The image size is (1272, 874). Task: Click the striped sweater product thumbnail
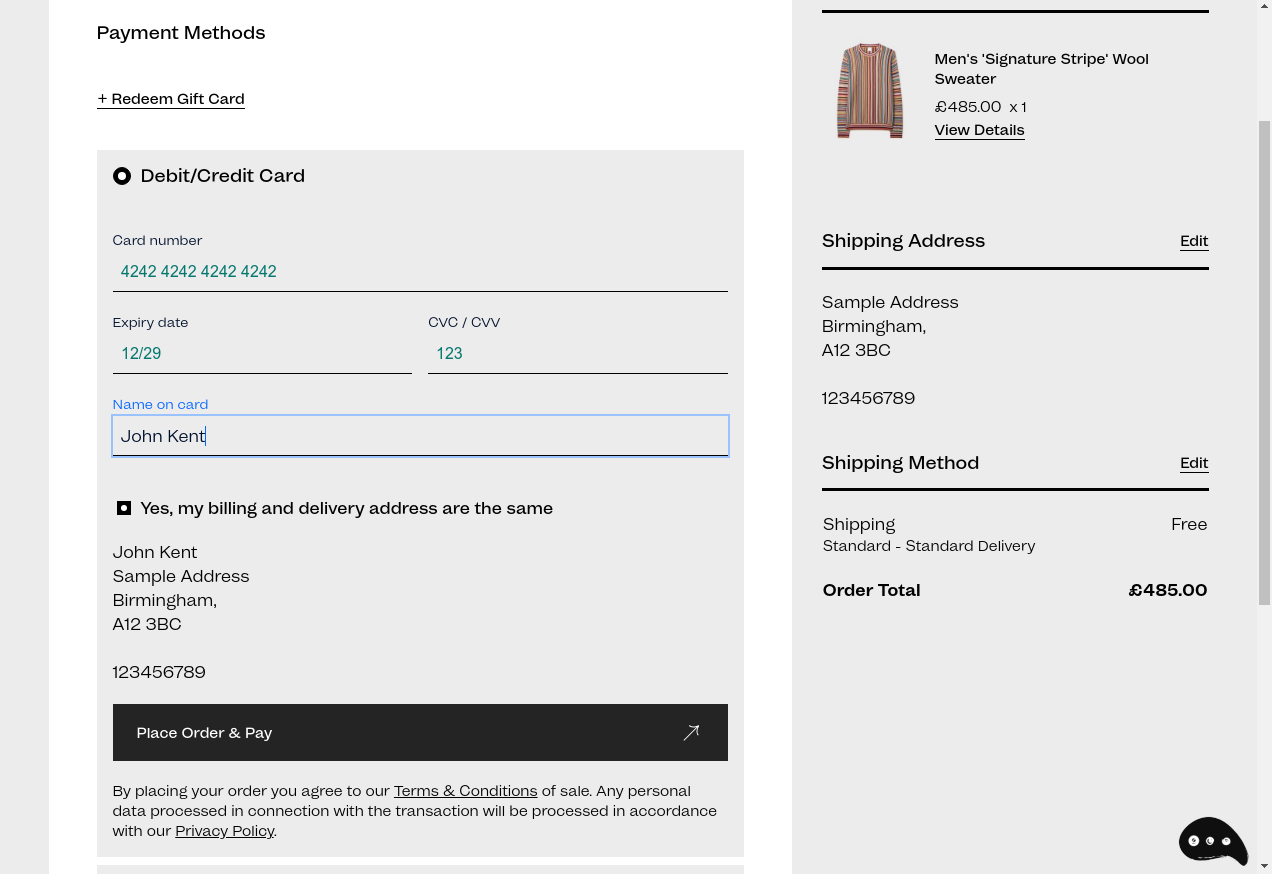pos(870,91)
